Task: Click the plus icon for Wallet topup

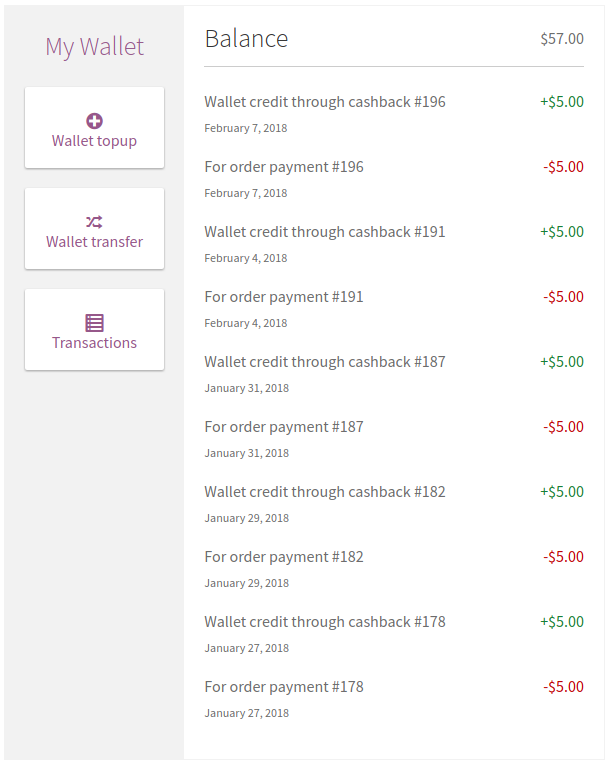Action: (94, 121)
